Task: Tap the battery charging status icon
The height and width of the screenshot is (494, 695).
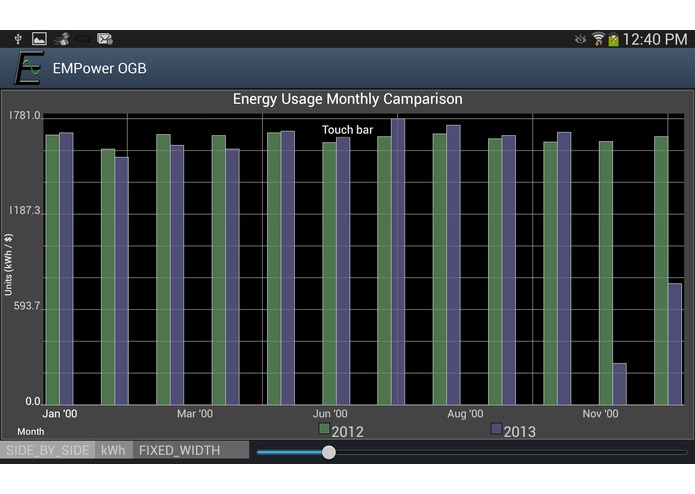Action: coord(613,40)
